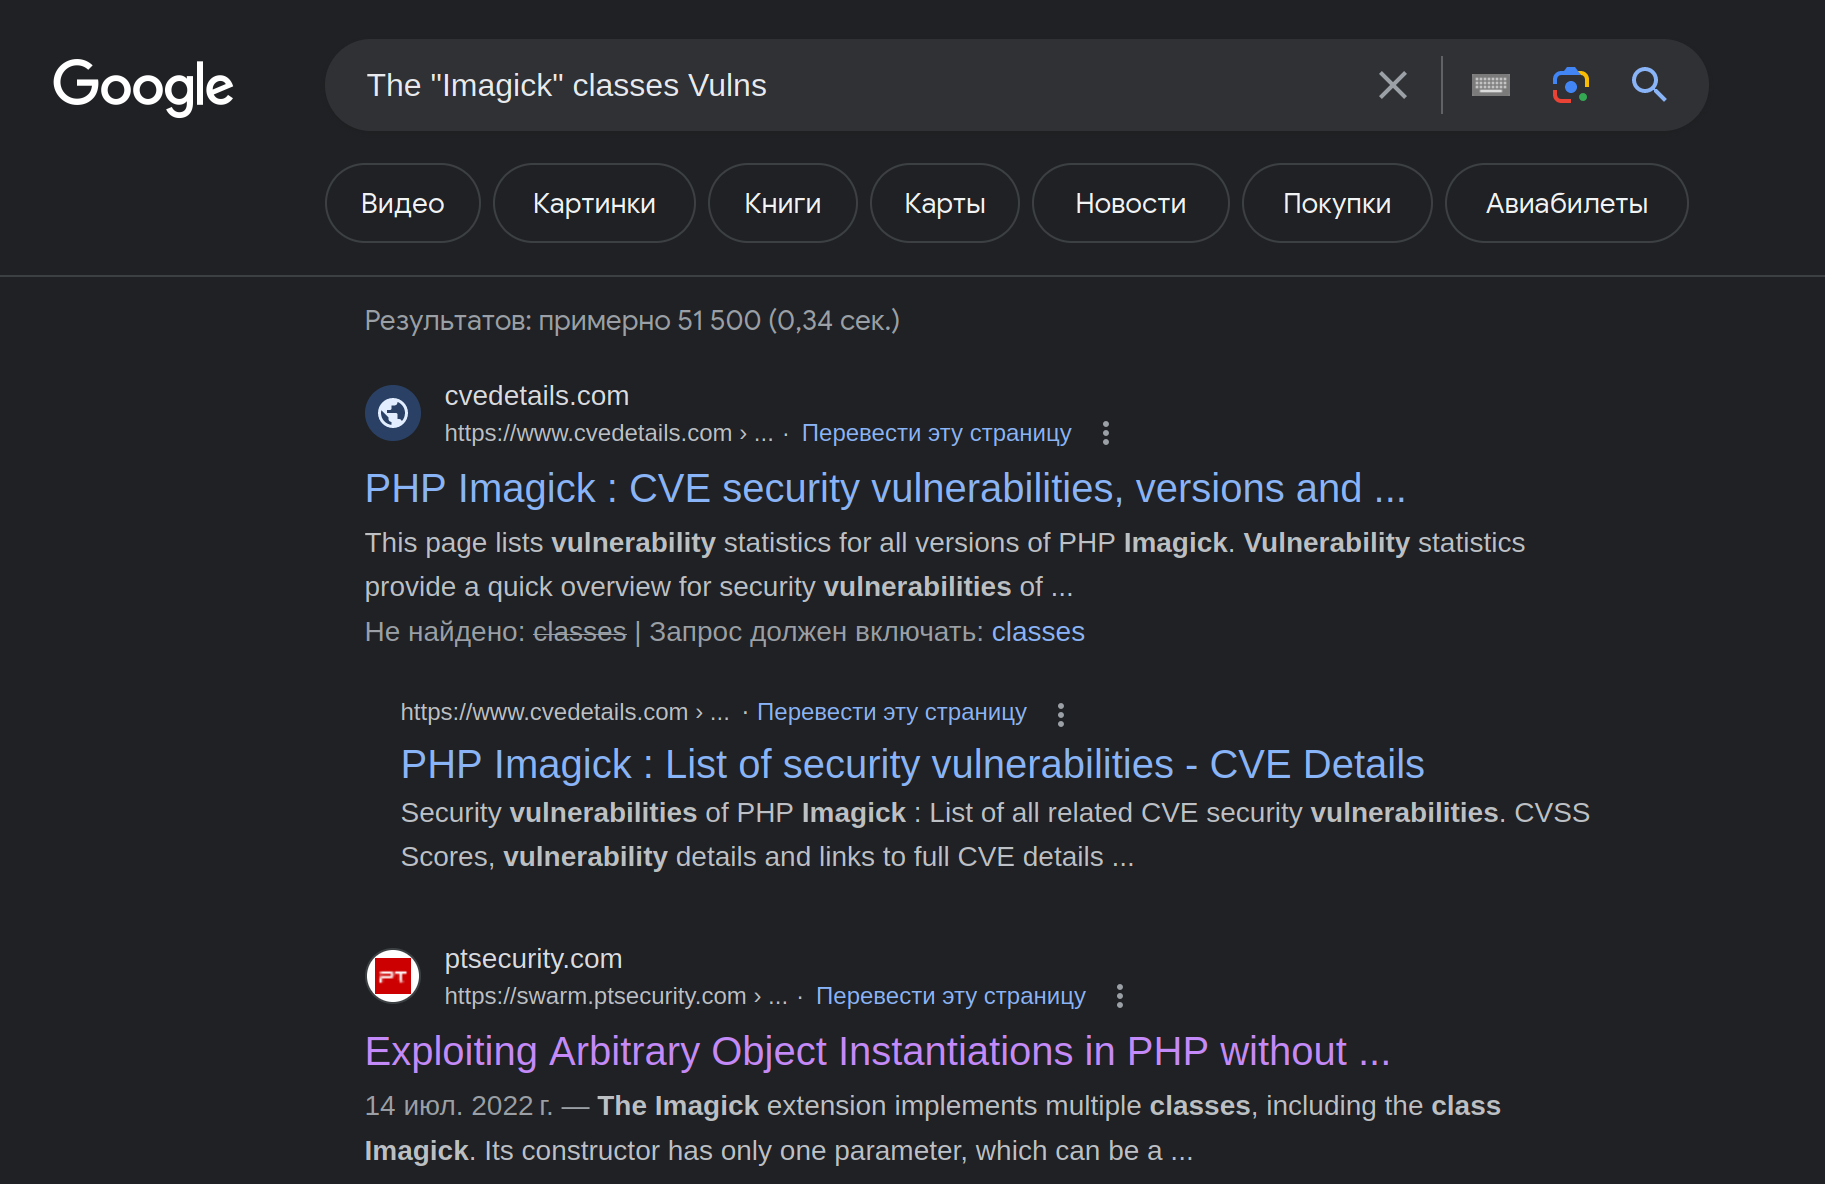Show Новости results
The image size is (1825, 1184).
(x=1131, y=203)
